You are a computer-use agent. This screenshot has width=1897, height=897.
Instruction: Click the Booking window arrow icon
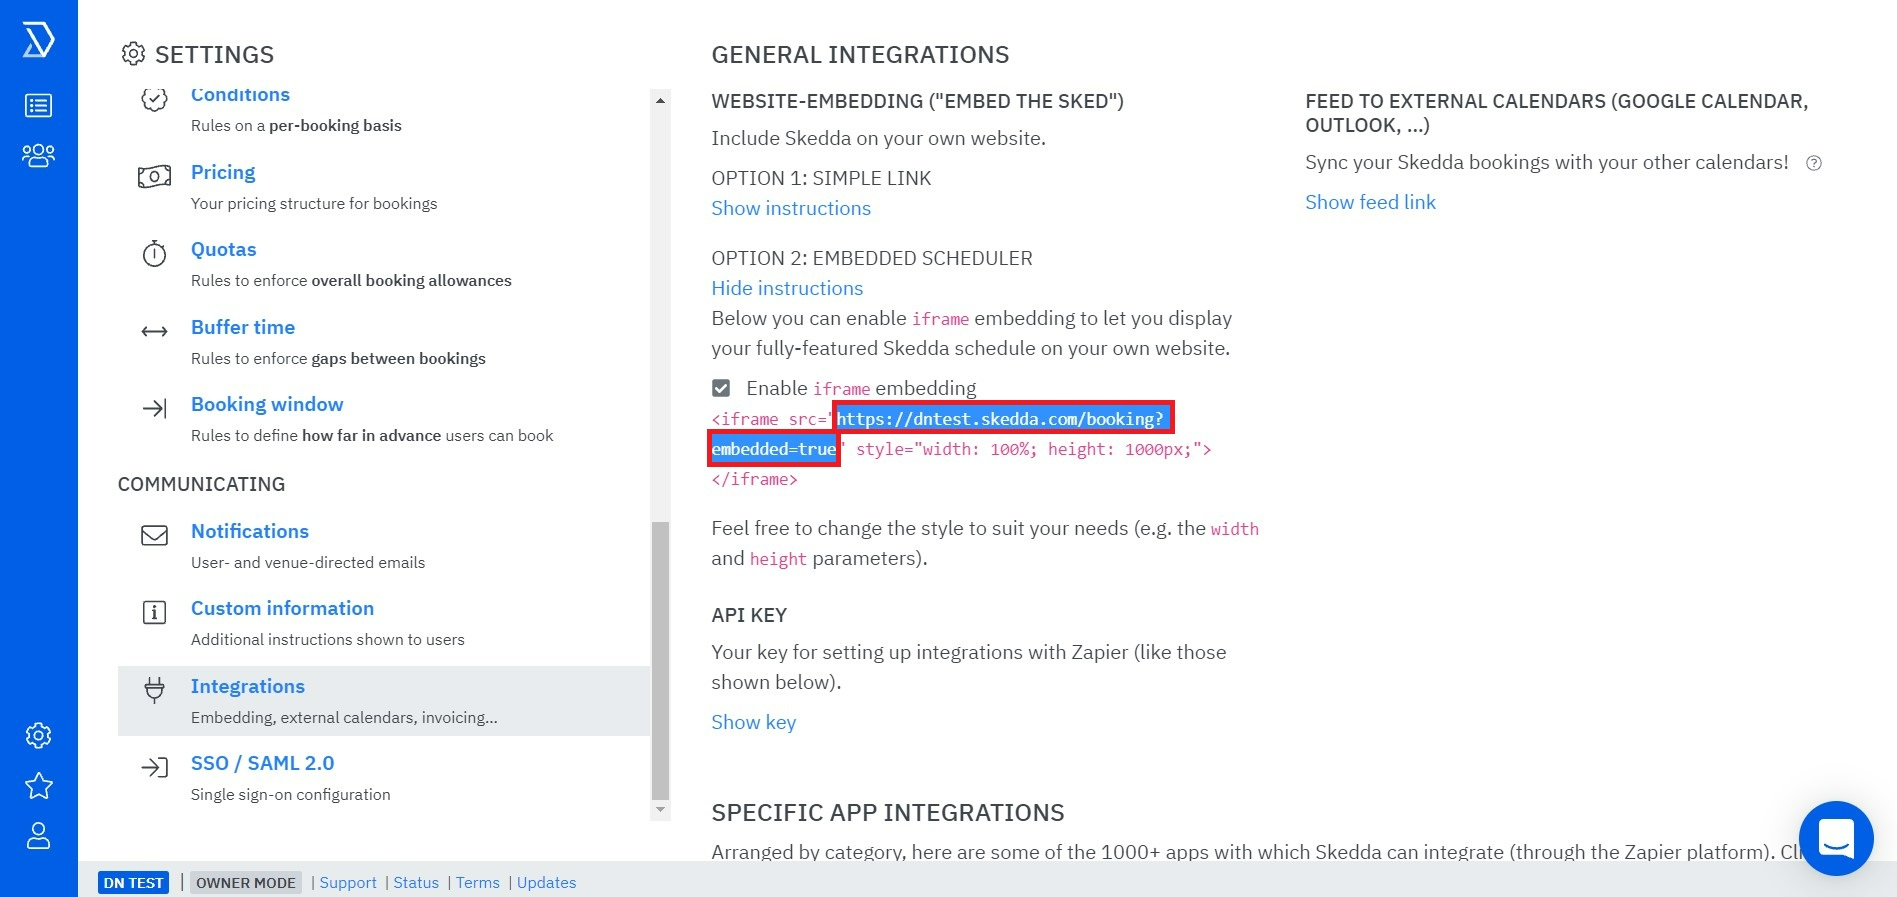click(154, 409)
